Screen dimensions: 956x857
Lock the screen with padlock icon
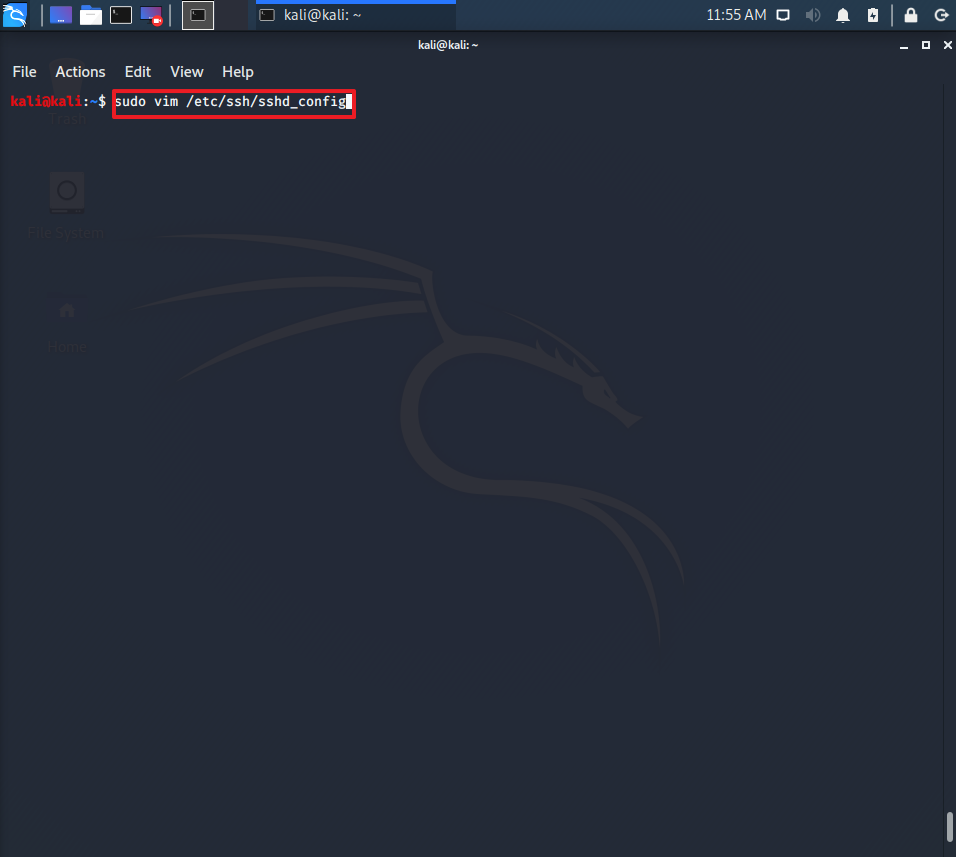[x=911, y=15]
